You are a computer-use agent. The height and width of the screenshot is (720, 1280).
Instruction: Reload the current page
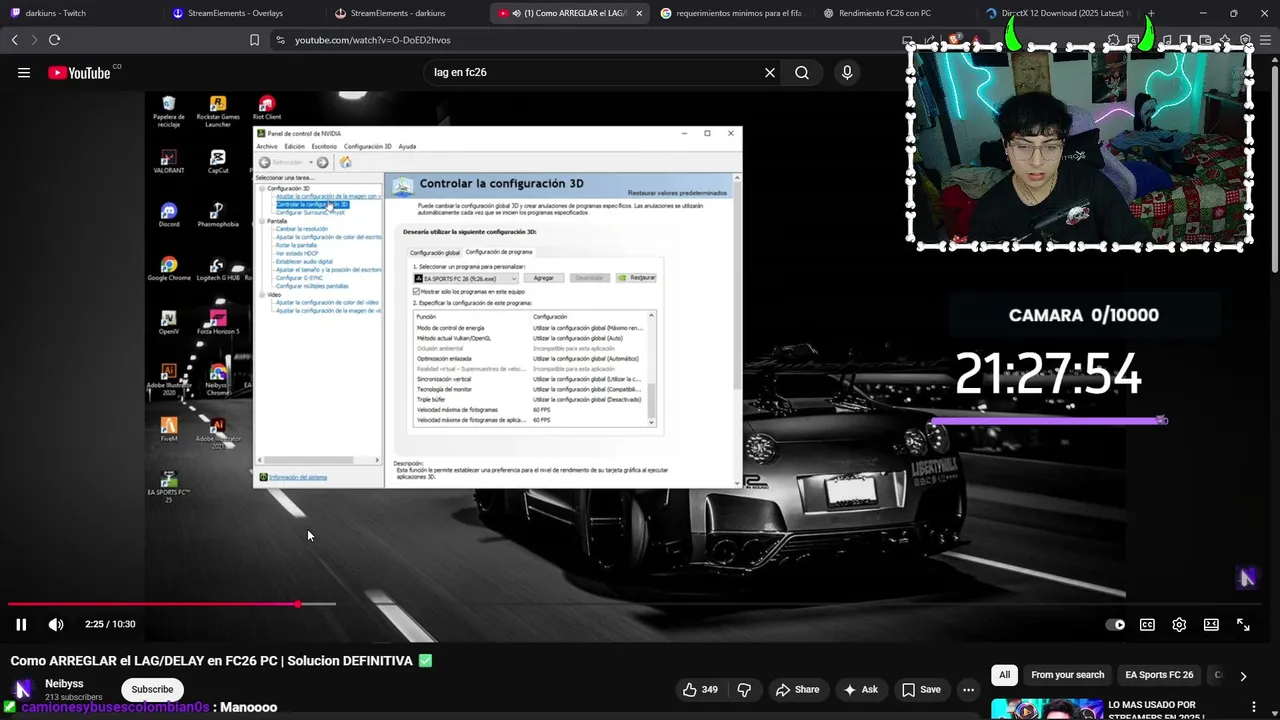click(54, 40)
